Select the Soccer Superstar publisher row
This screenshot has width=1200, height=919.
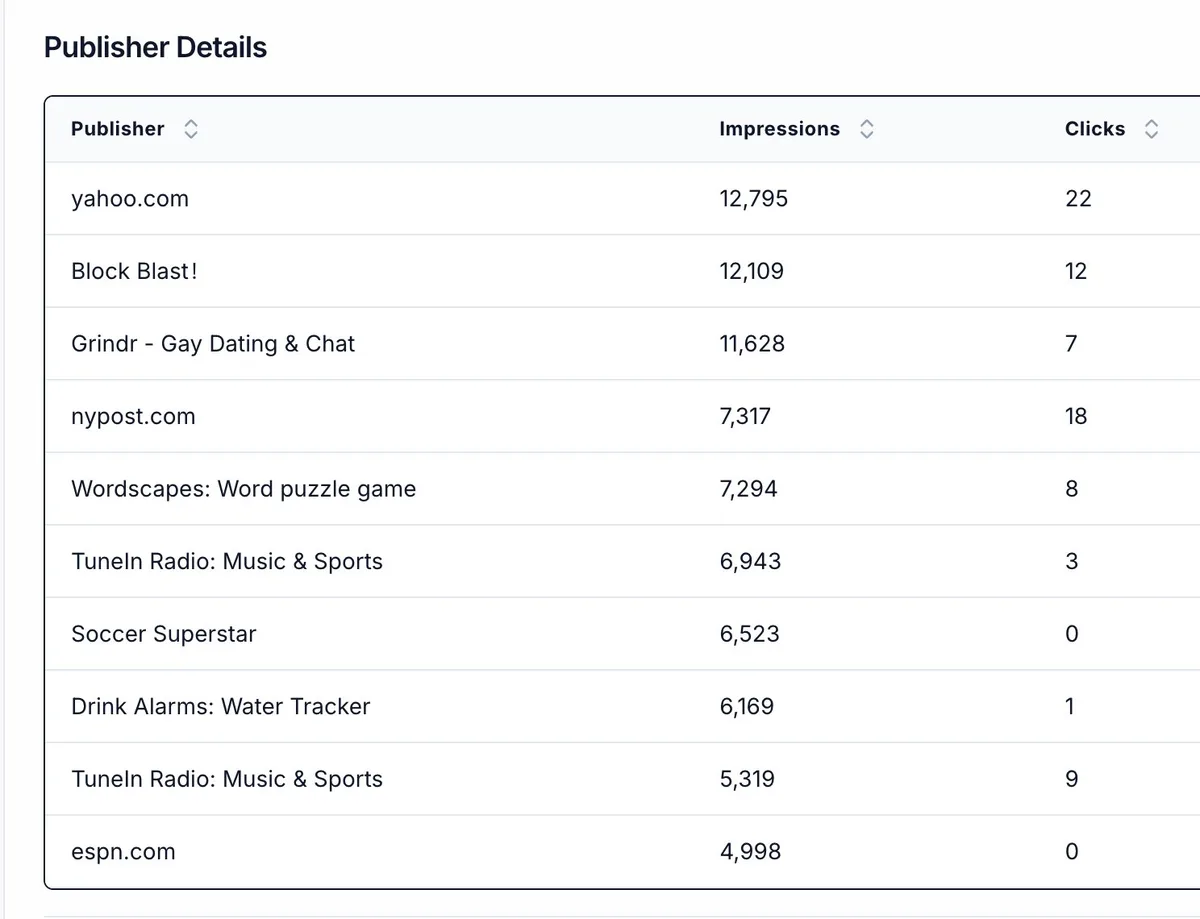pos(163,634)
